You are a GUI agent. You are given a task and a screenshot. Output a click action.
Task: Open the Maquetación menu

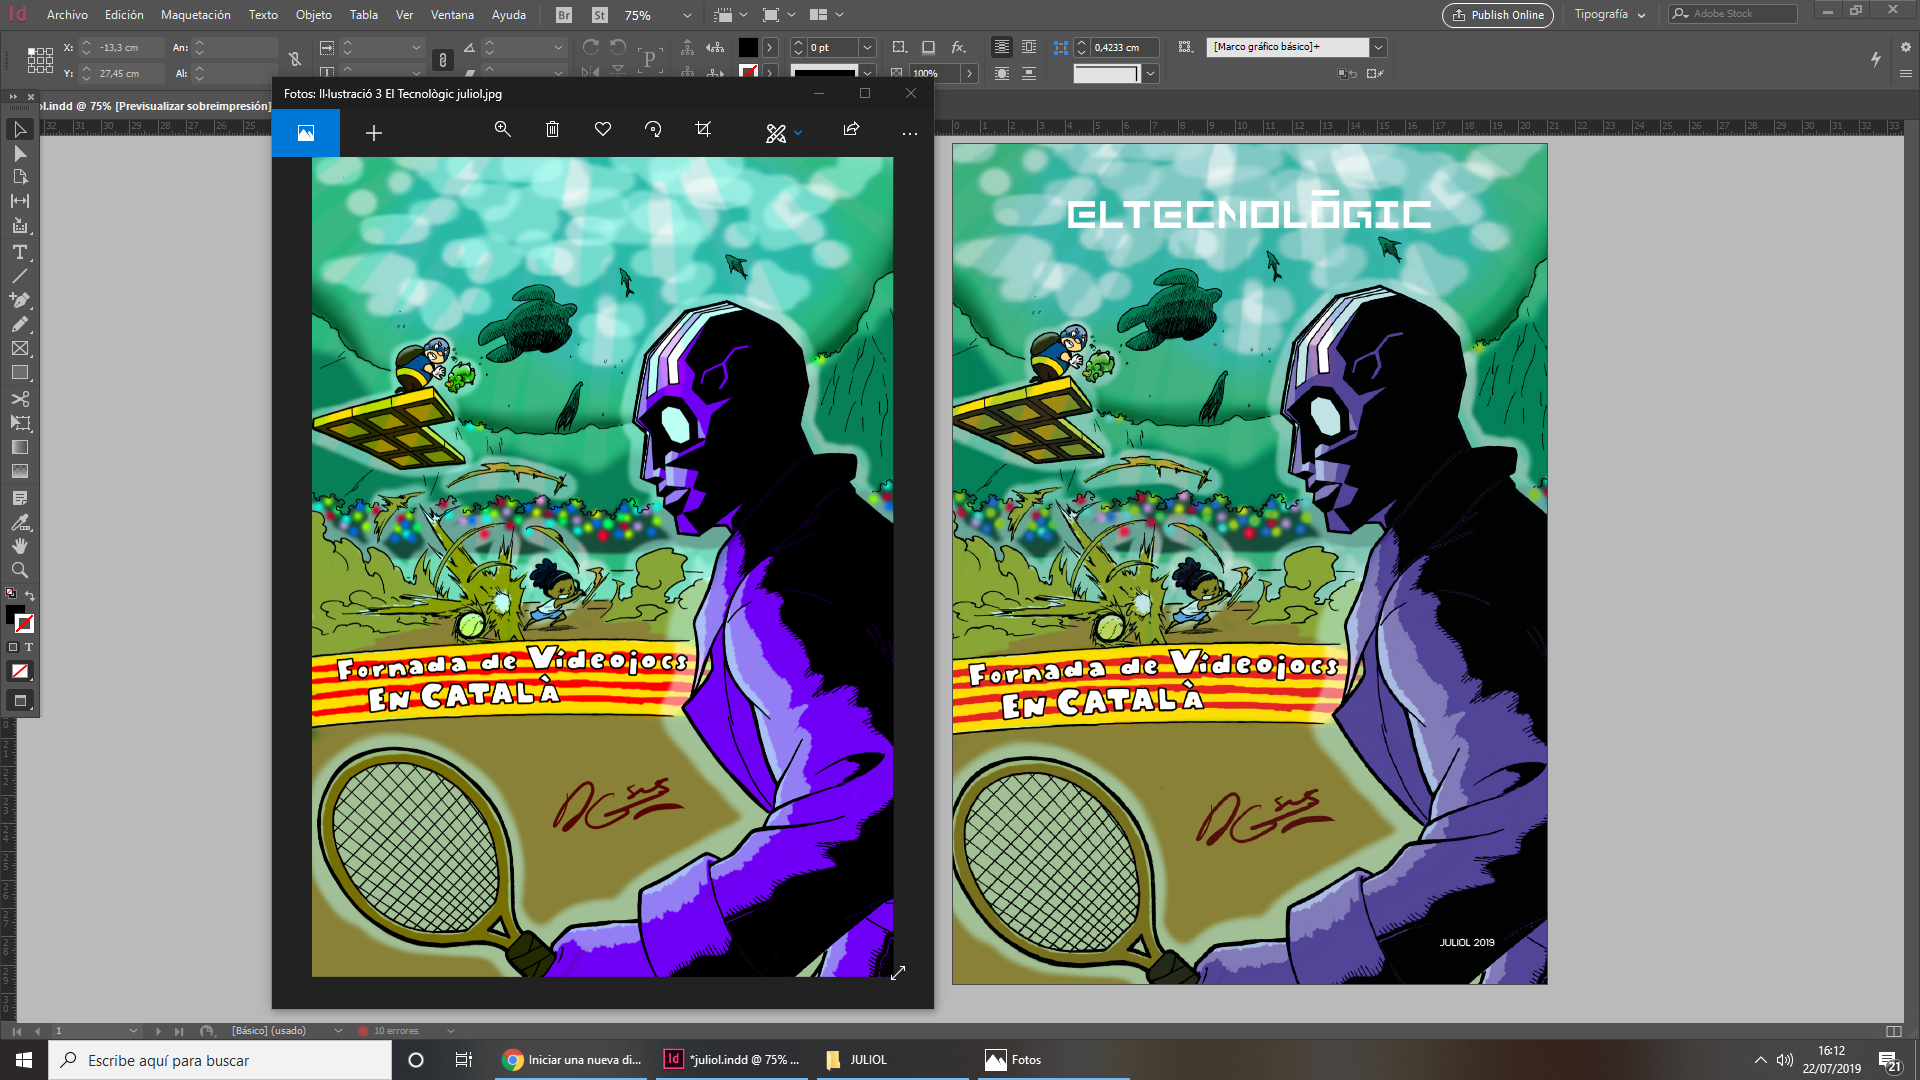(x=195, y=15)
